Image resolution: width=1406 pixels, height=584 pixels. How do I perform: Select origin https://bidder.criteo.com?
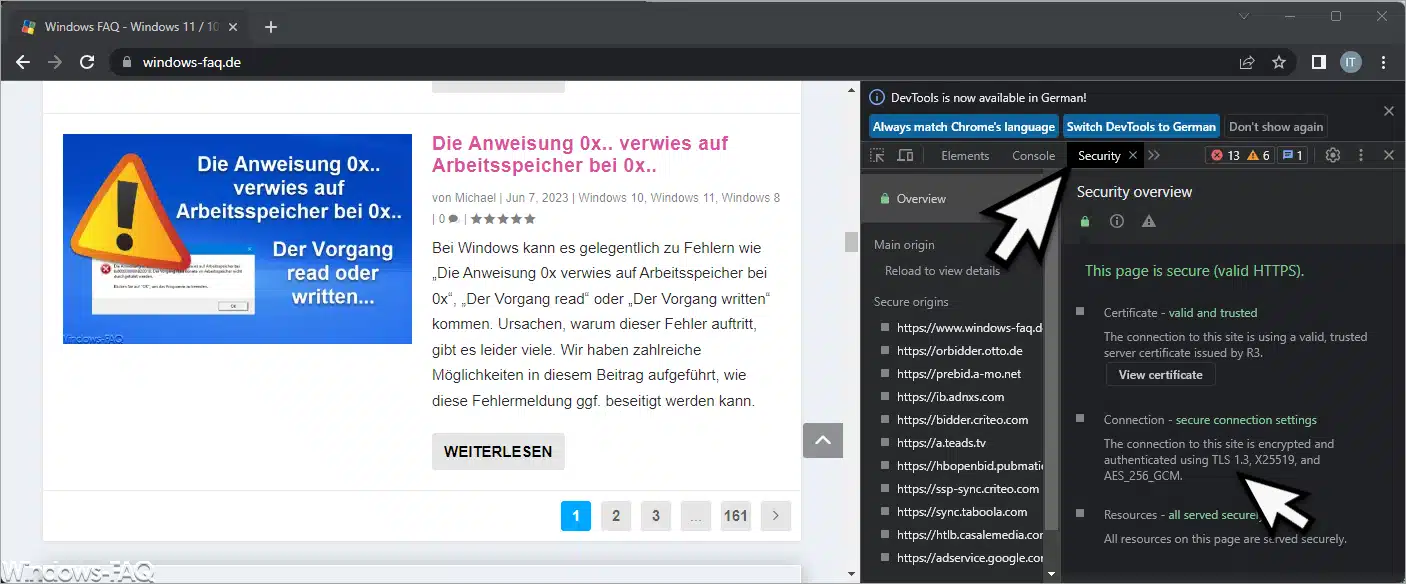pos(963,420)
